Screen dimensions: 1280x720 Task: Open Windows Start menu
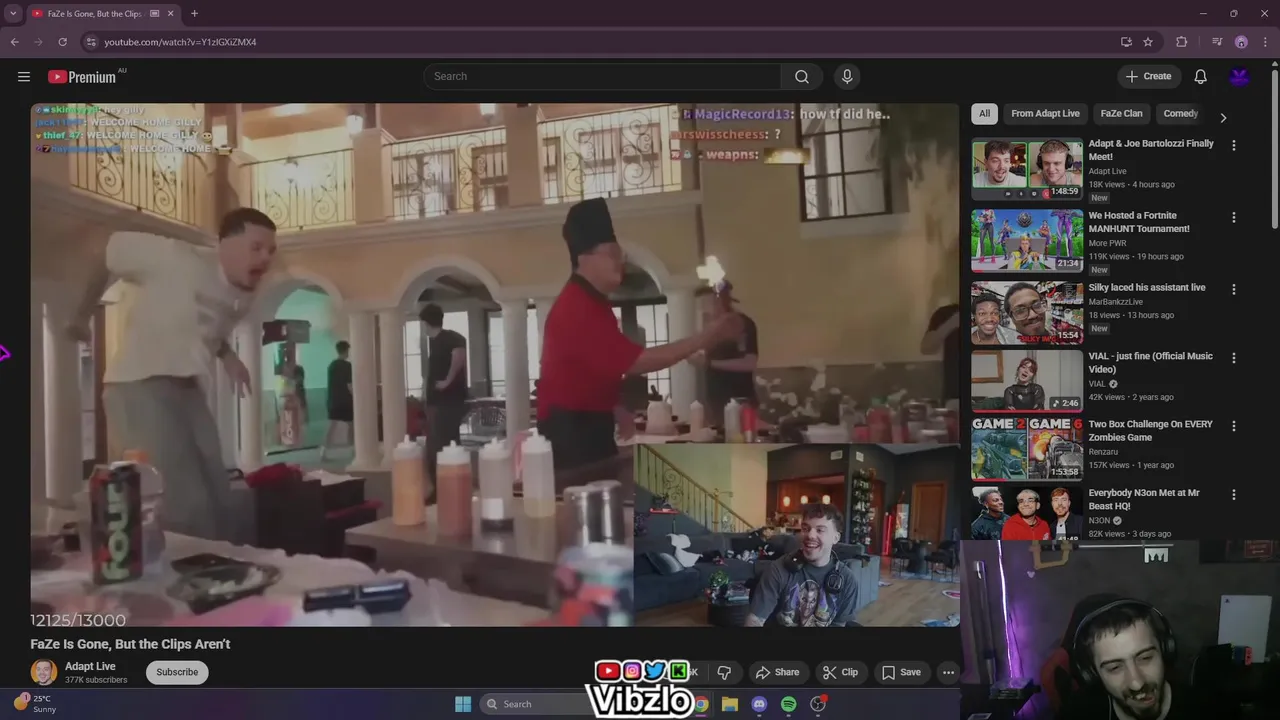coord(463,704)
